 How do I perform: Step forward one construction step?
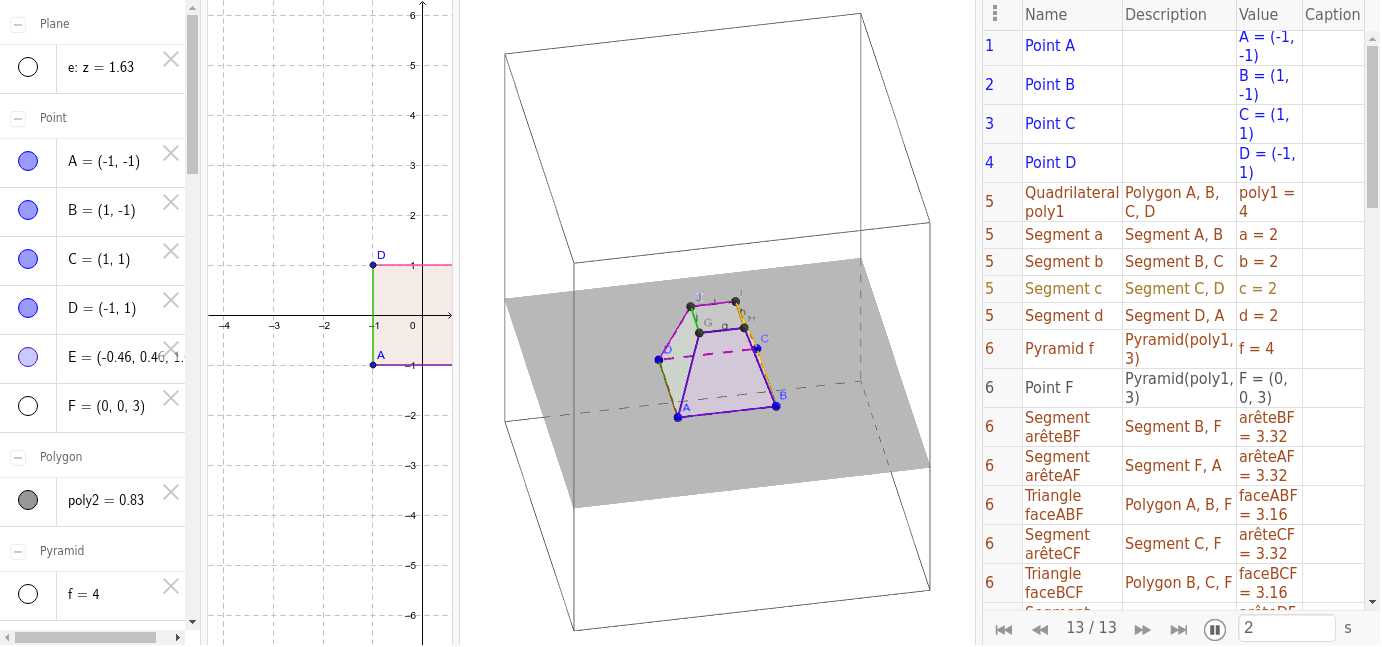tap(1143, 629)
